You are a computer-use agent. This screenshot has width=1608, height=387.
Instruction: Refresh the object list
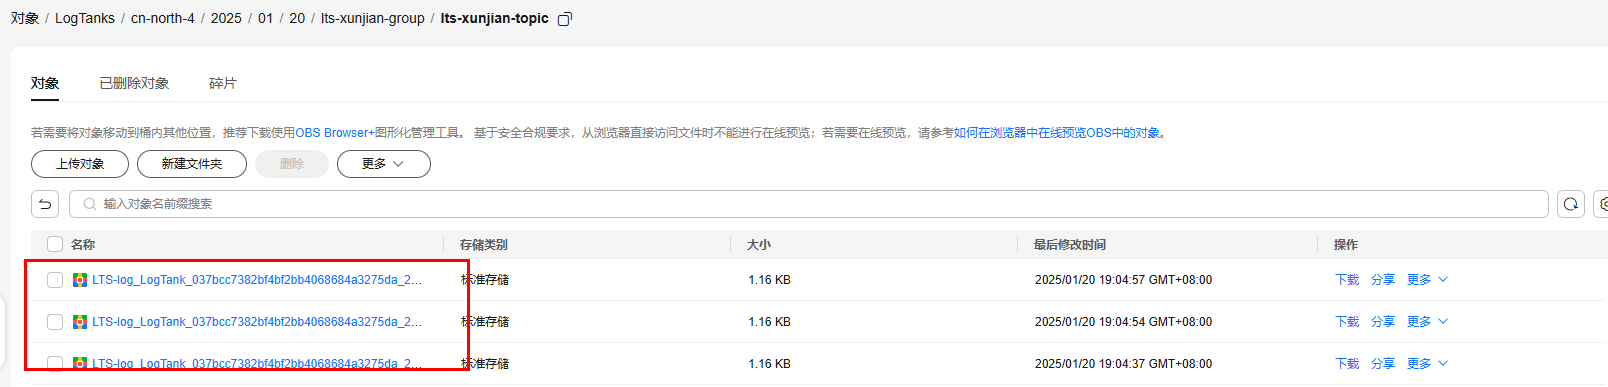pos(1571,204)
